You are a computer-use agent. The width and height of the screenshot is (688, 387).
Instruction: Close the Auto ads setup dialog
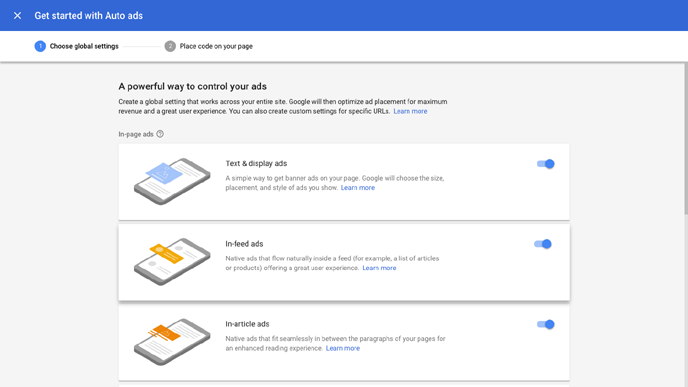(x=18, y=16)
